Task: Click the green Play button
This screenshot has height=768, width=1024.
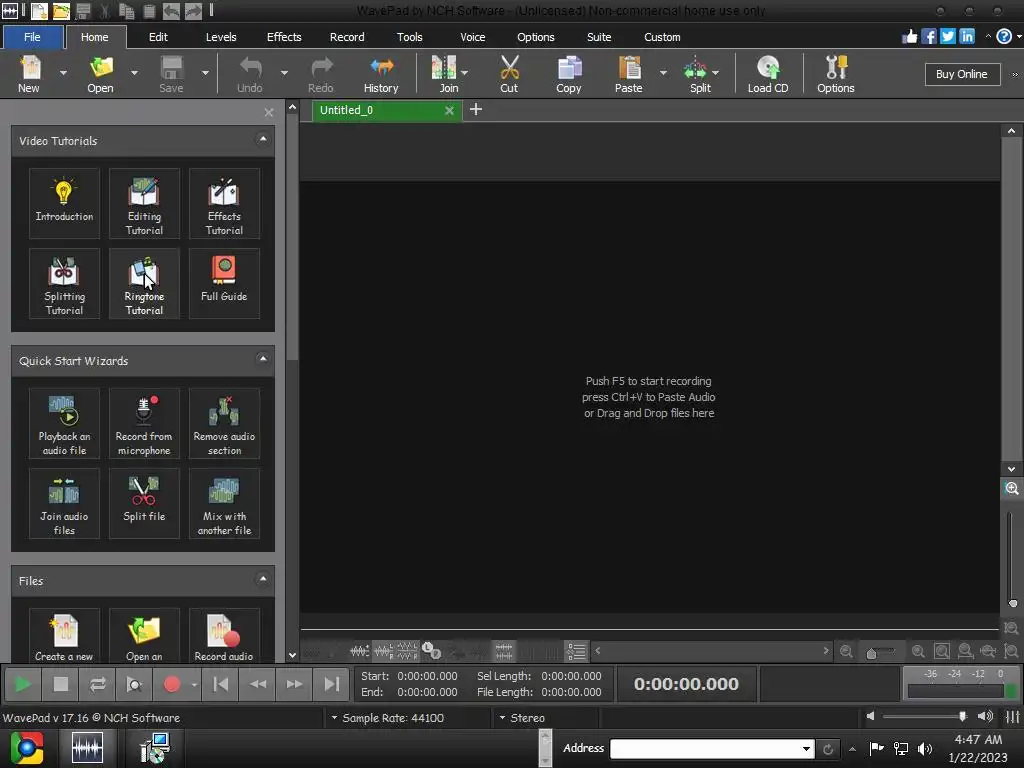Action: 23,684
